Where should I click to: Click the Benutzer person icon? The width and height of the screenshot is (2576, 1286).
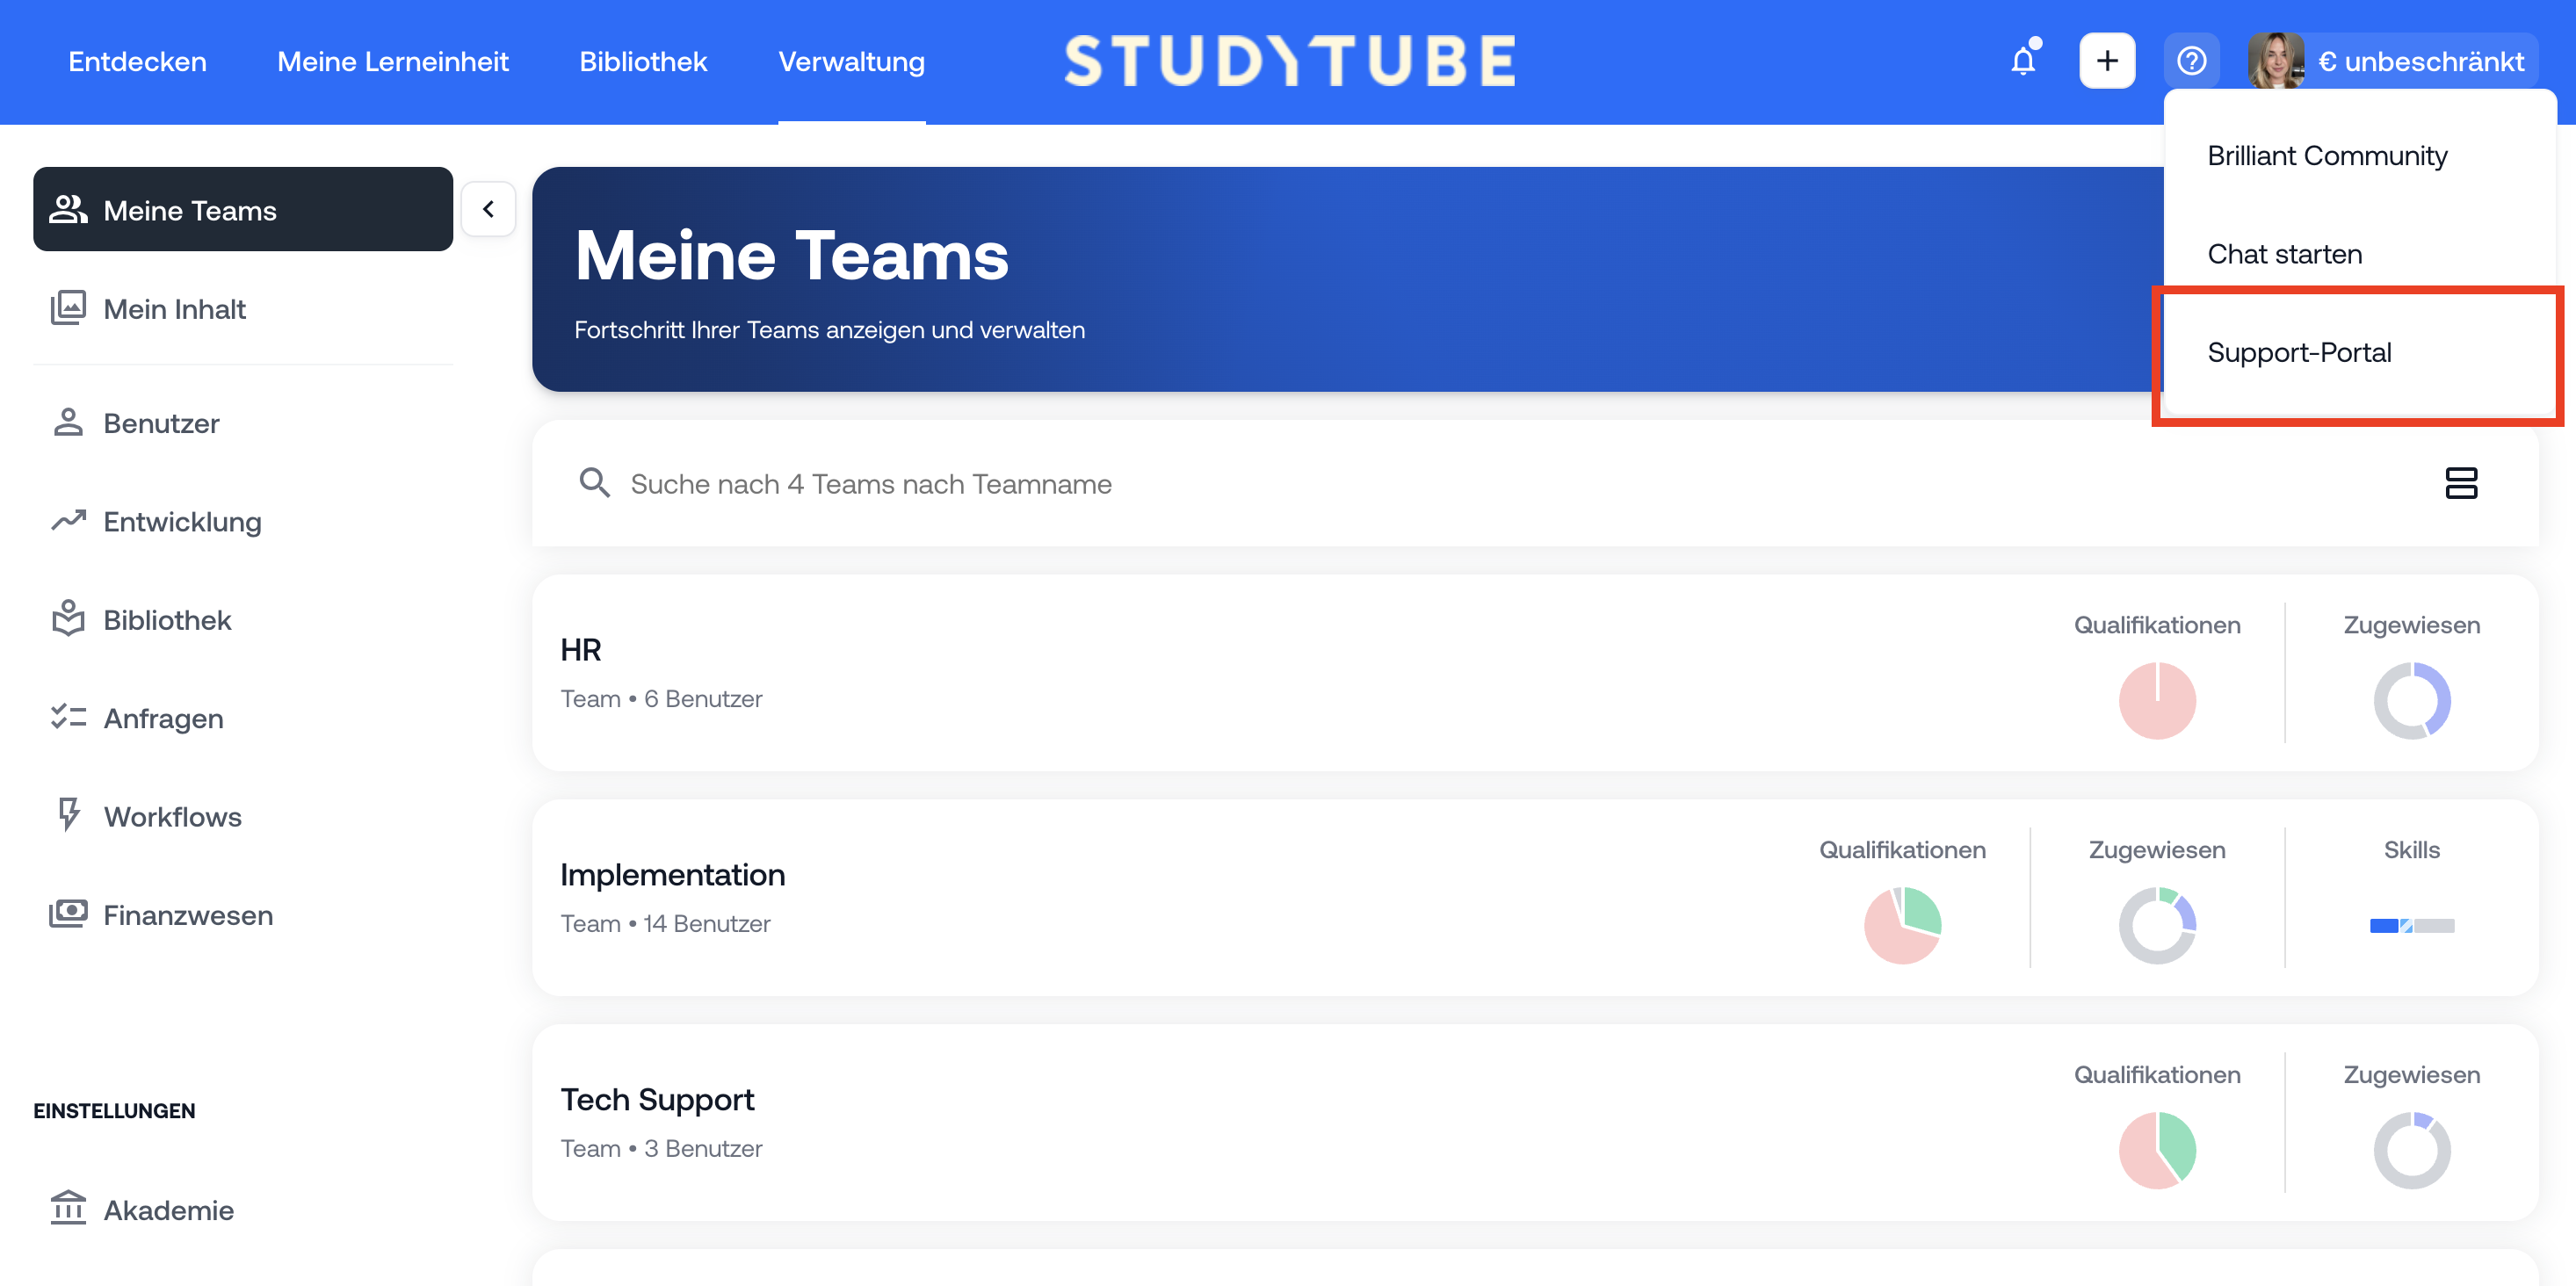(x=68, y=422)
